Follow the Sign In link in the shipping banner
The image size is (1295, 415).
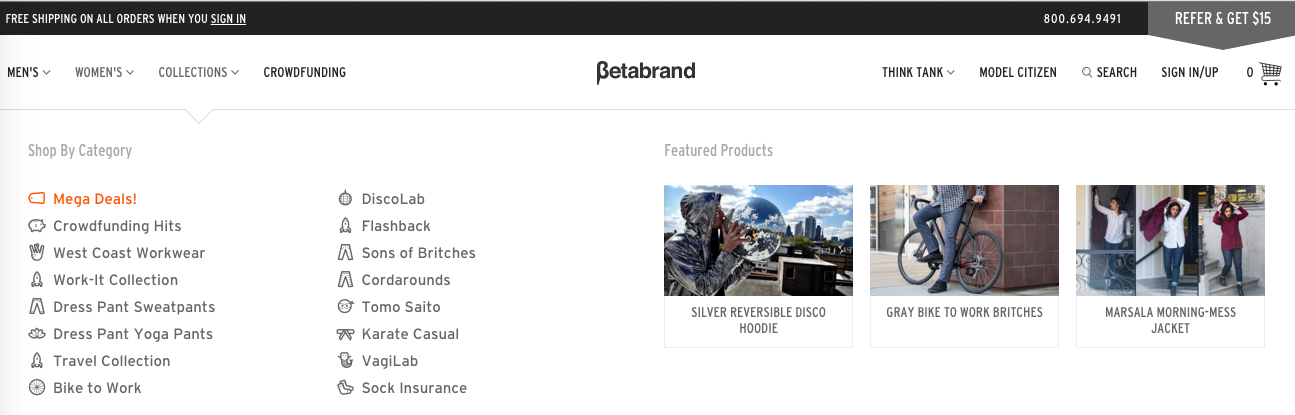point(228,19)
